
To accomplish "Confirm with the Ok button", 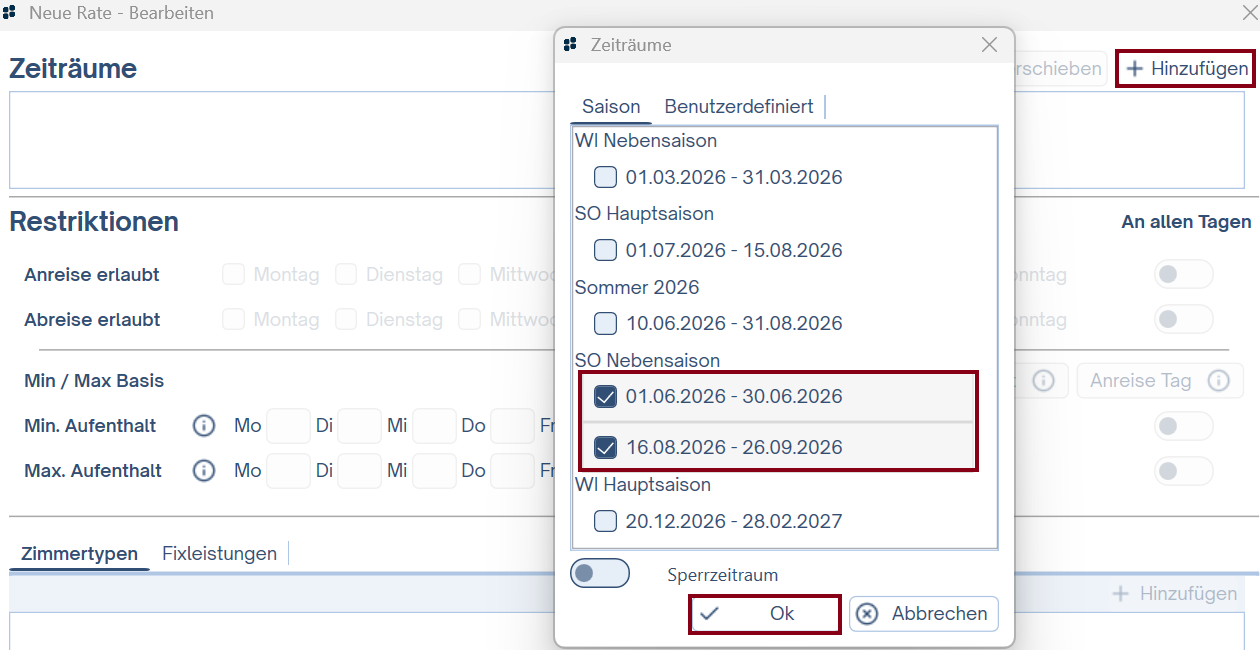I will coord(765,614).
